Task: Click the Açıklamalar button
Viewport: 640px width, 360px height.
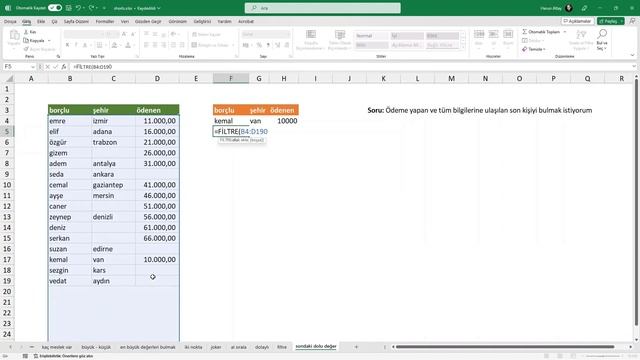Action: click(577, 21)
